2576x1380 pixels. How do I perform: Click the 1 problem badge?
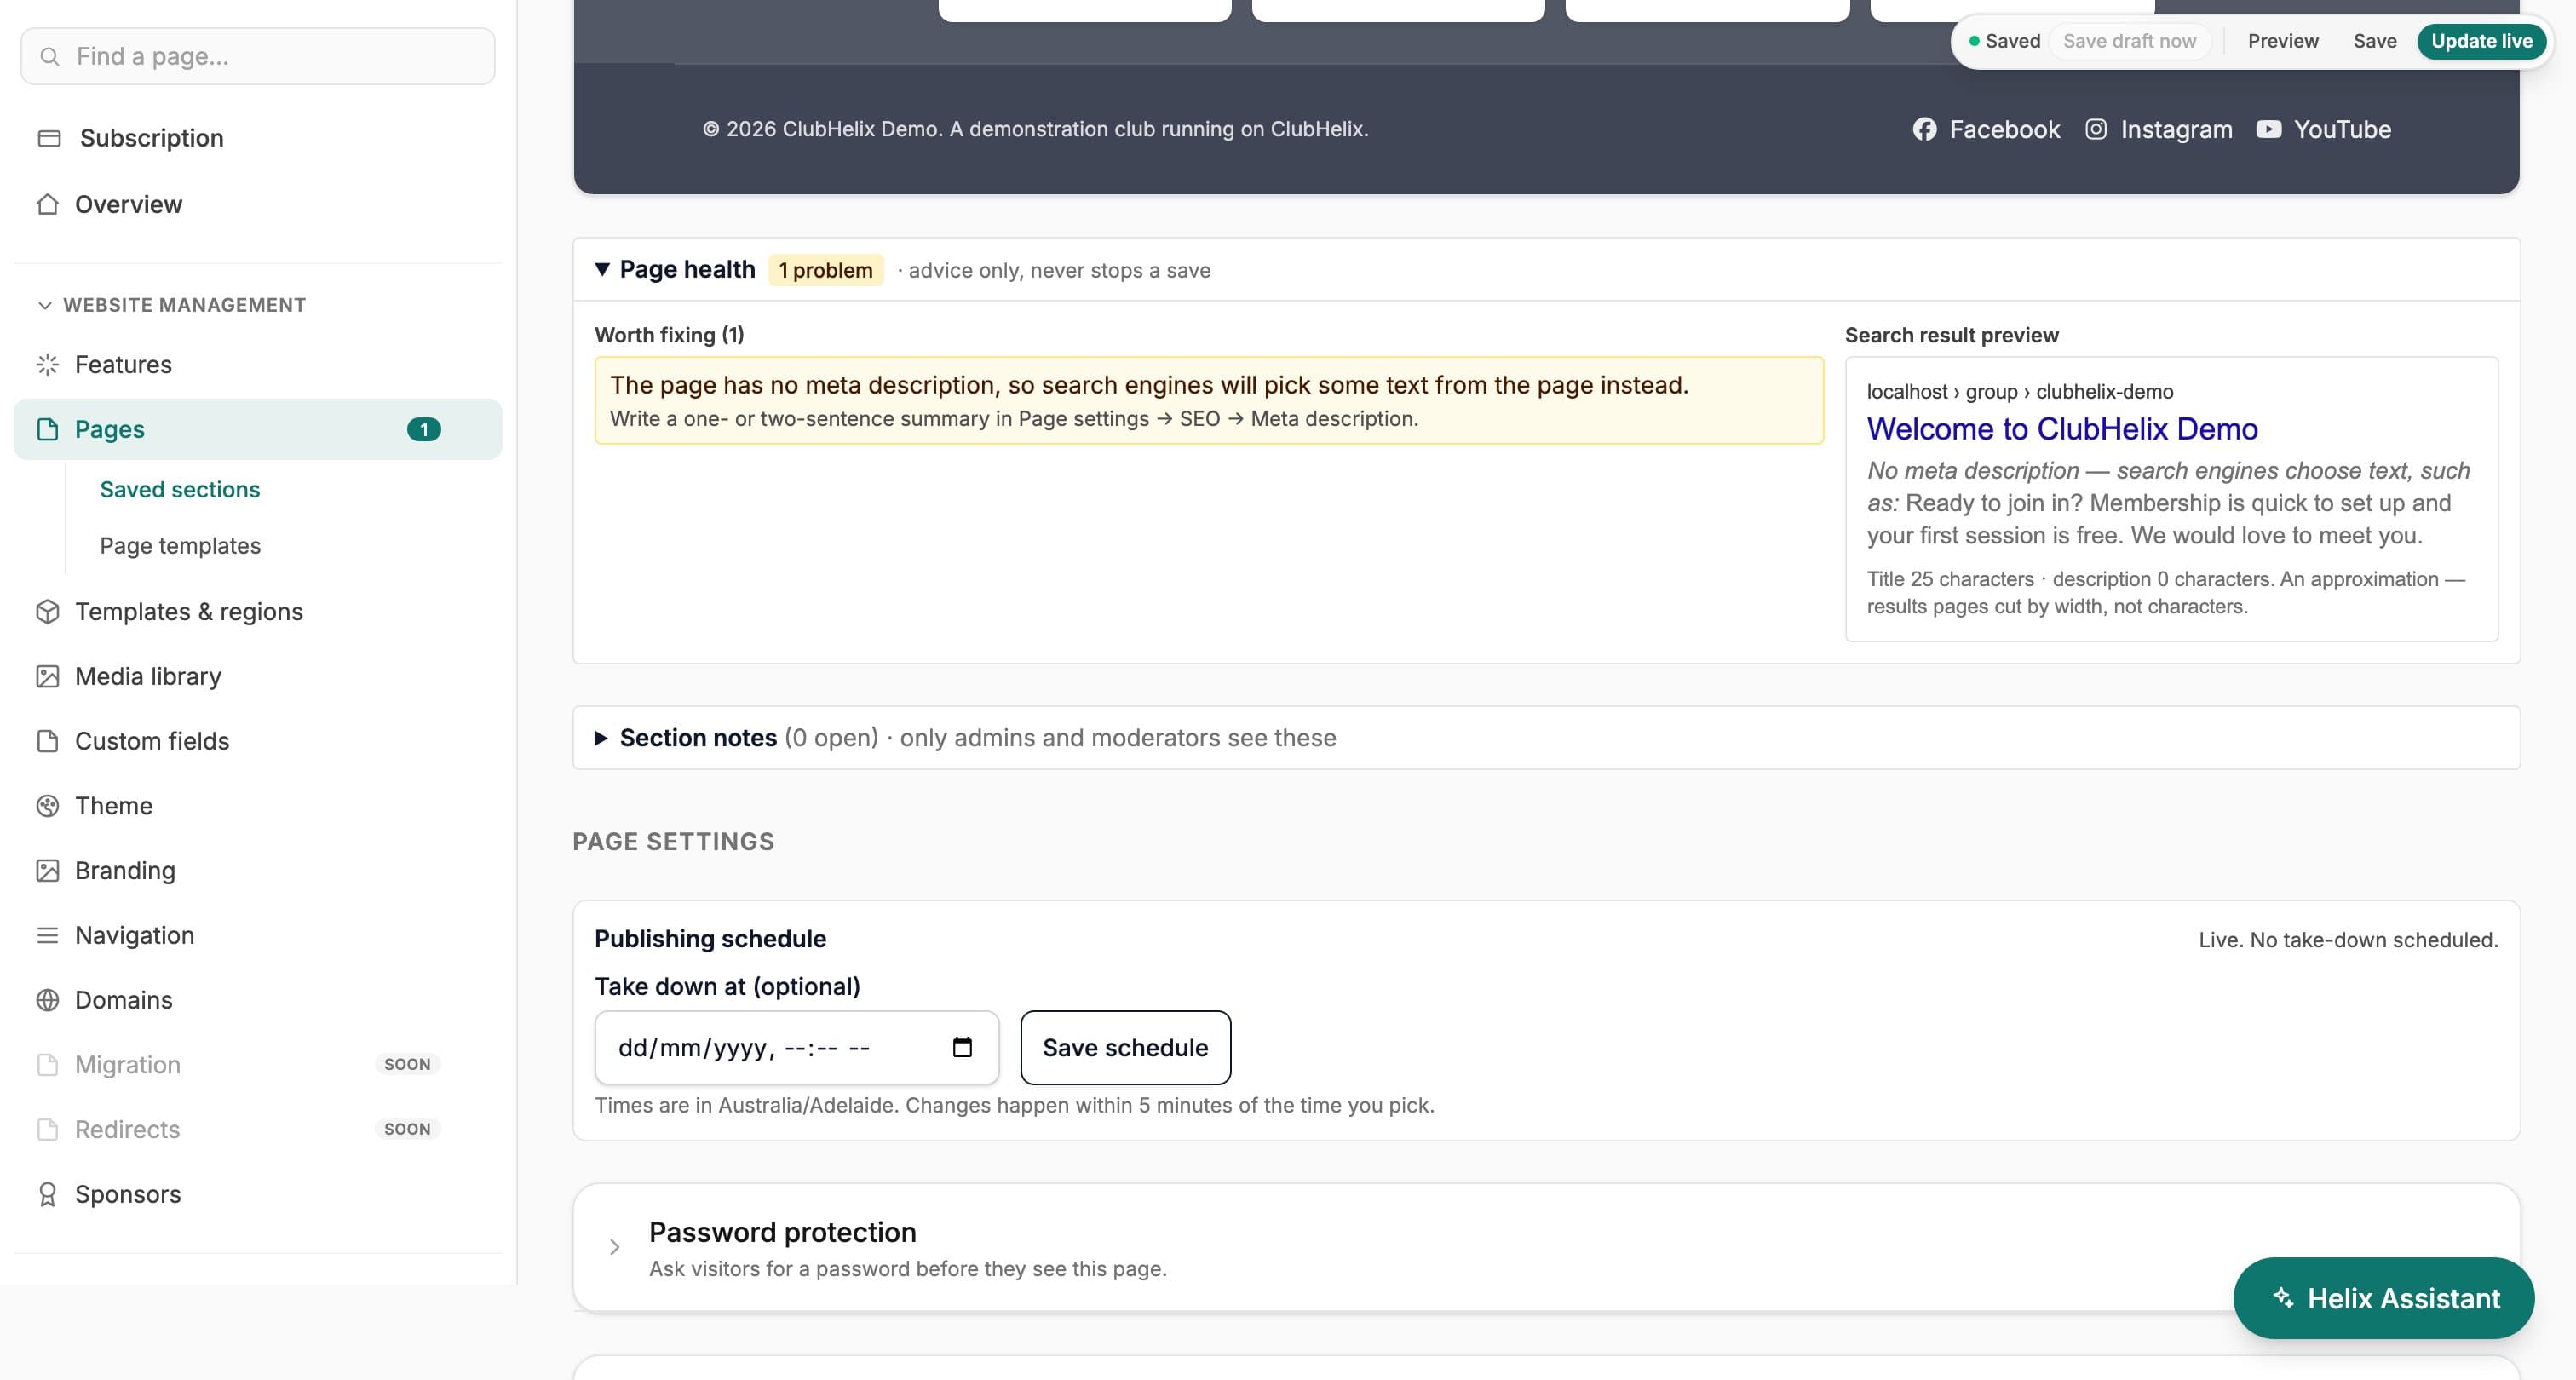point(825,270)
